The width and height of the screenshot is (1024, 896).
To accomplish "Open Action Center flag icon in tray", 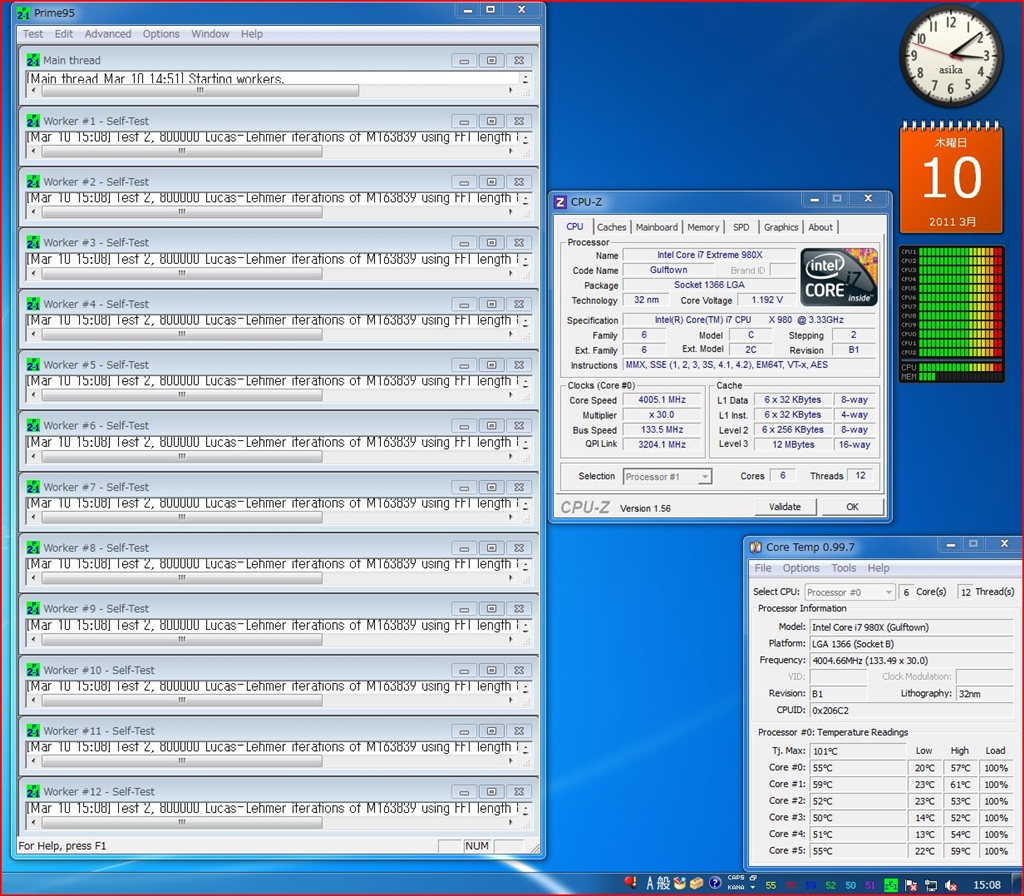I will (911, 884).
